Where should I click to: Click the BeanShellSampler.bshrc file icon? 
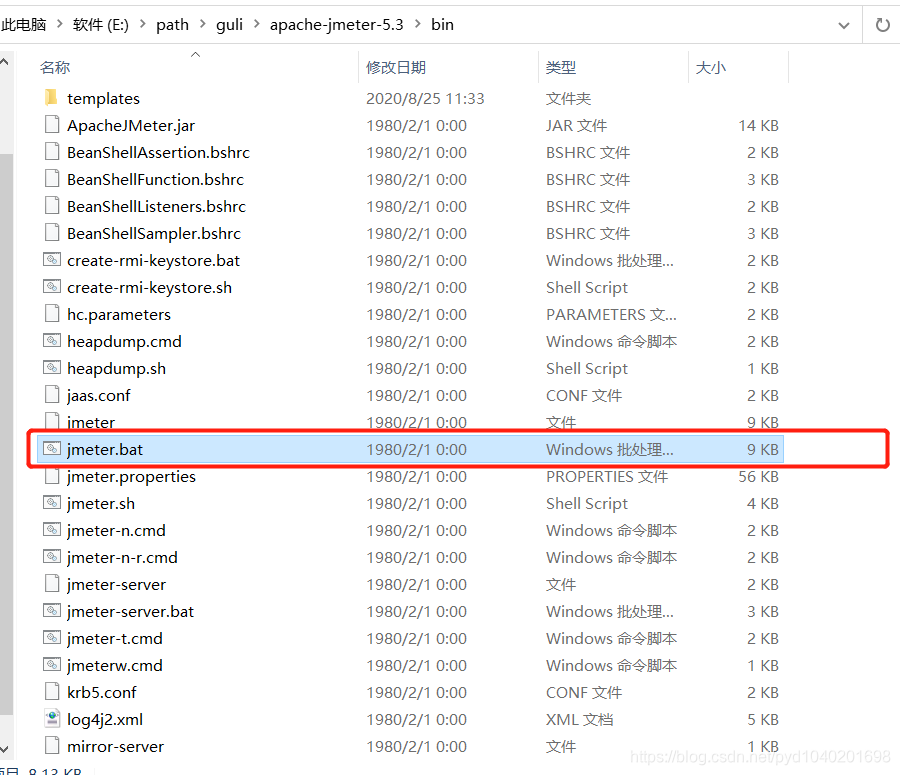coord(52,233)
